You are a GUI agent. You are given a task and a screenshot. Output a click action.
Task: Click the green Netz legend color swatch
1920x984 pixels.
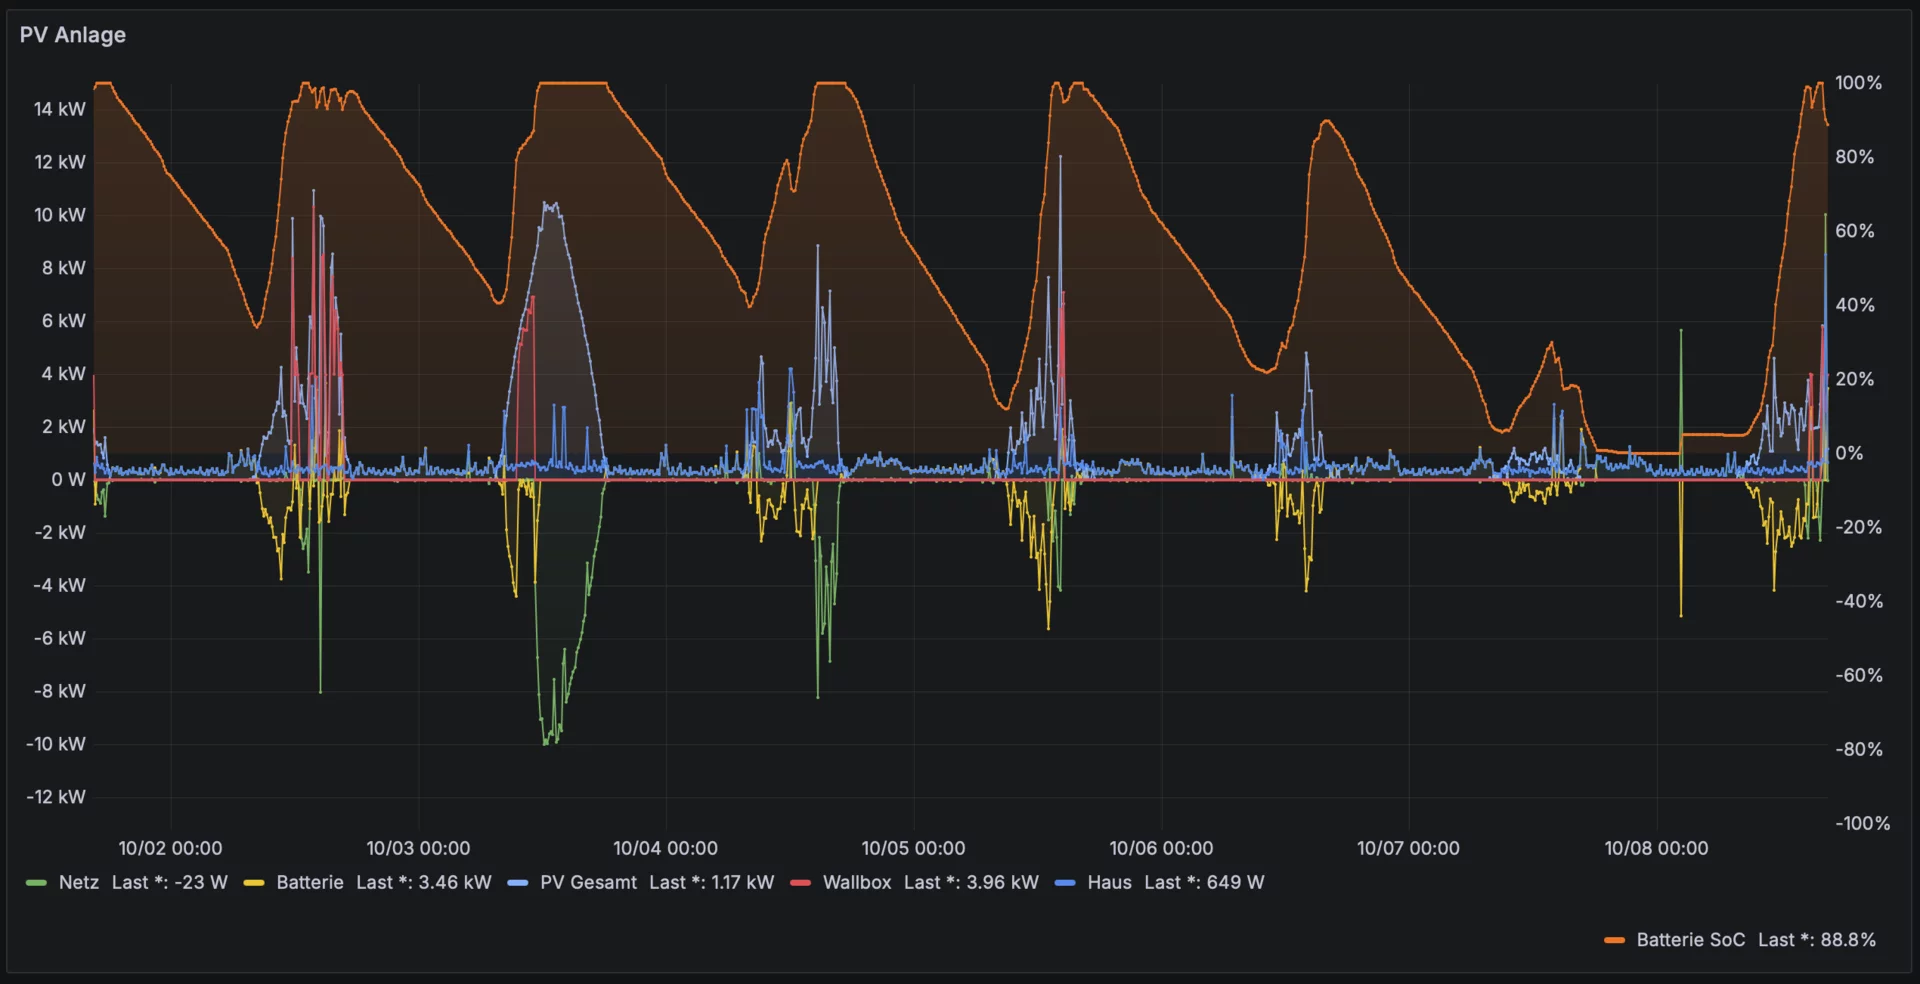coord(36,883)
